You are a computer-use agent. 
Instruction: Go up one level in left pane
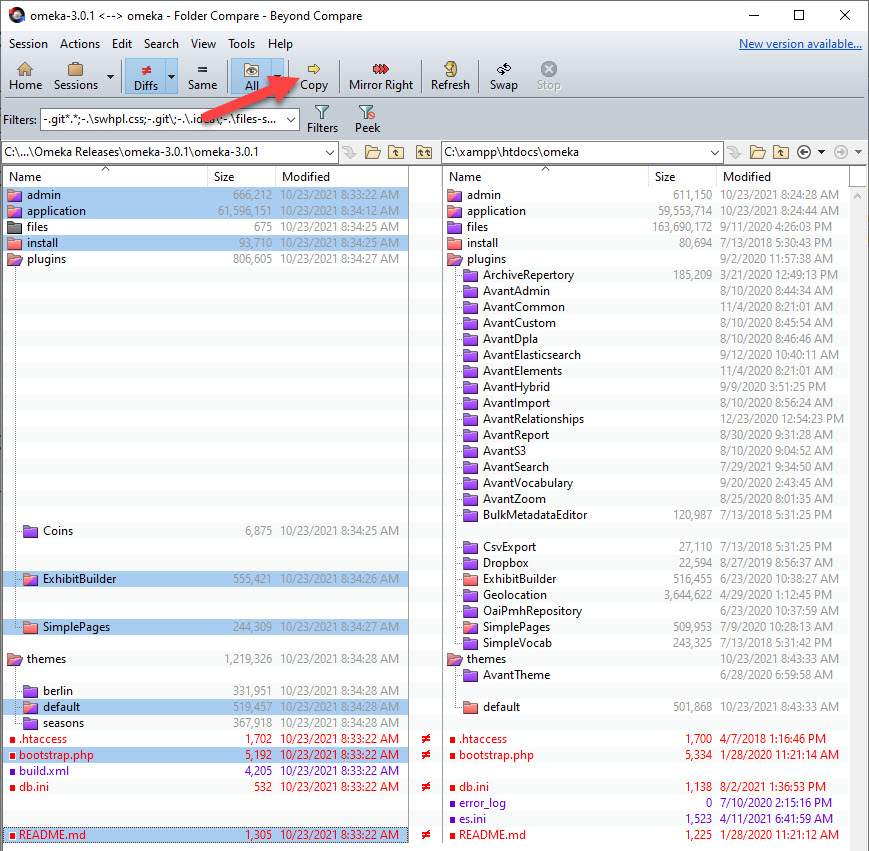pyautogui.click(x=396, y=152)
